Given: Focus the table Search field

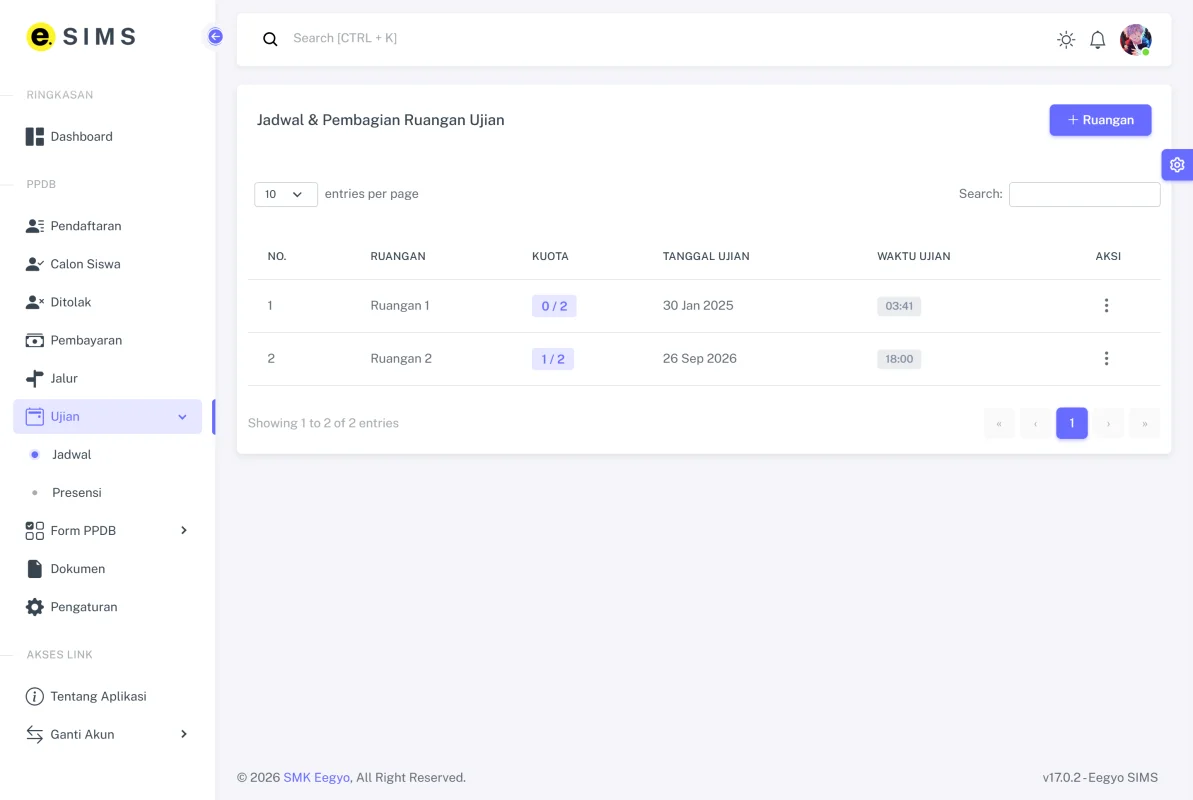Looking at the screenshot, I should click(x=1084, y=194).
